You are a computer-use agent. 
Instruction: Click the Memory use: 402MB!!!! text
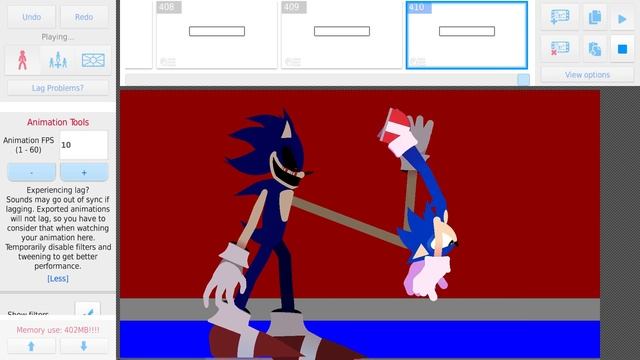[x=58, y=330]
